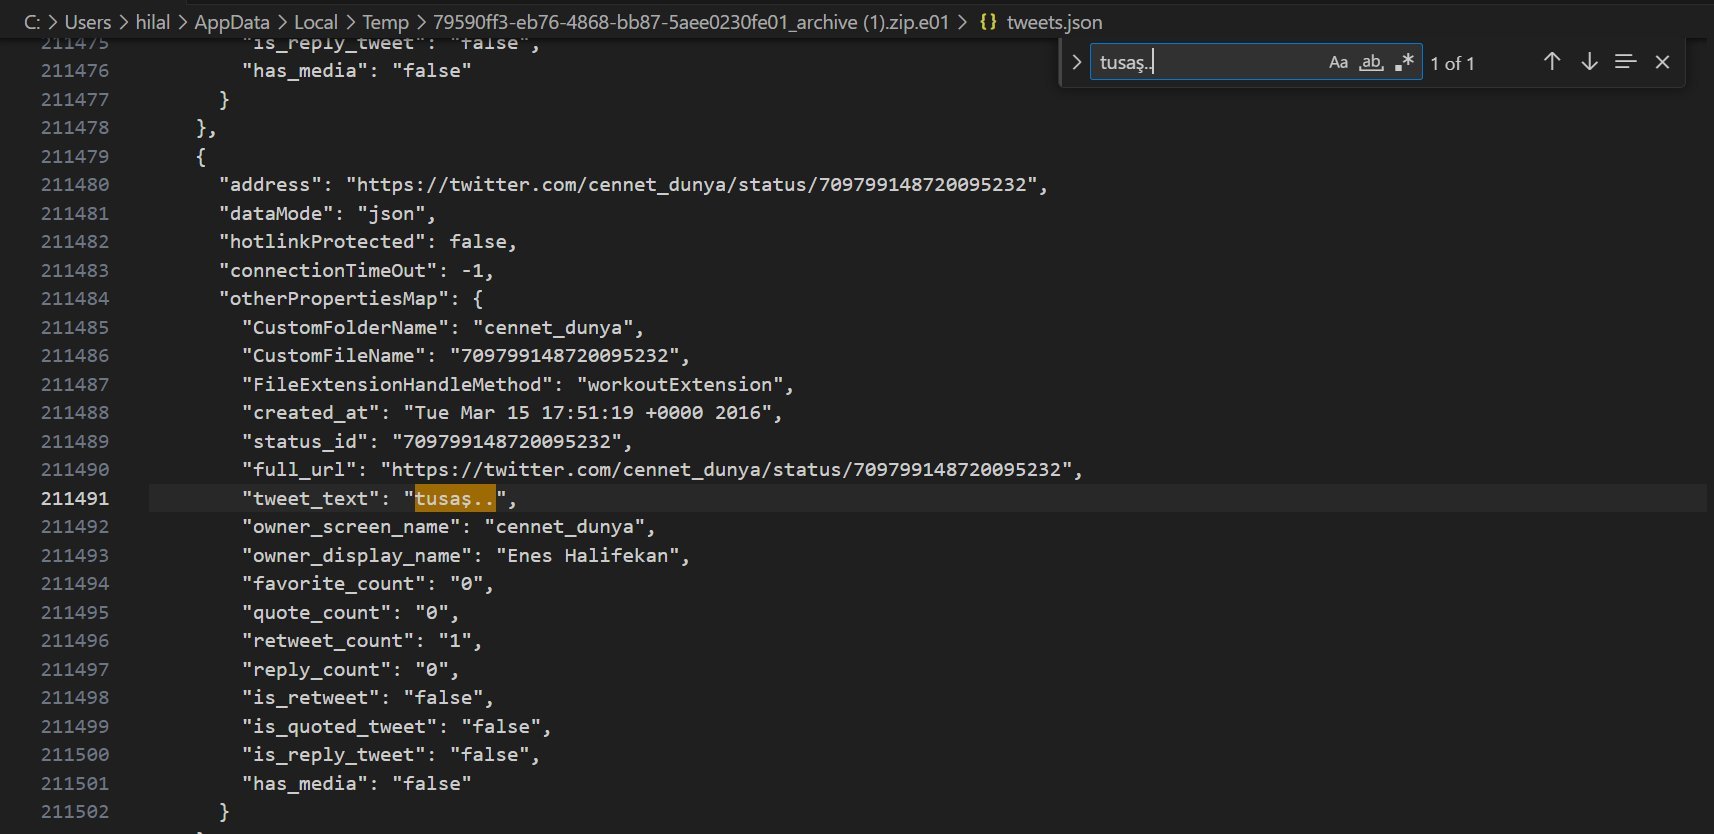Click the "retweet_count" key

tap(329, 640)
